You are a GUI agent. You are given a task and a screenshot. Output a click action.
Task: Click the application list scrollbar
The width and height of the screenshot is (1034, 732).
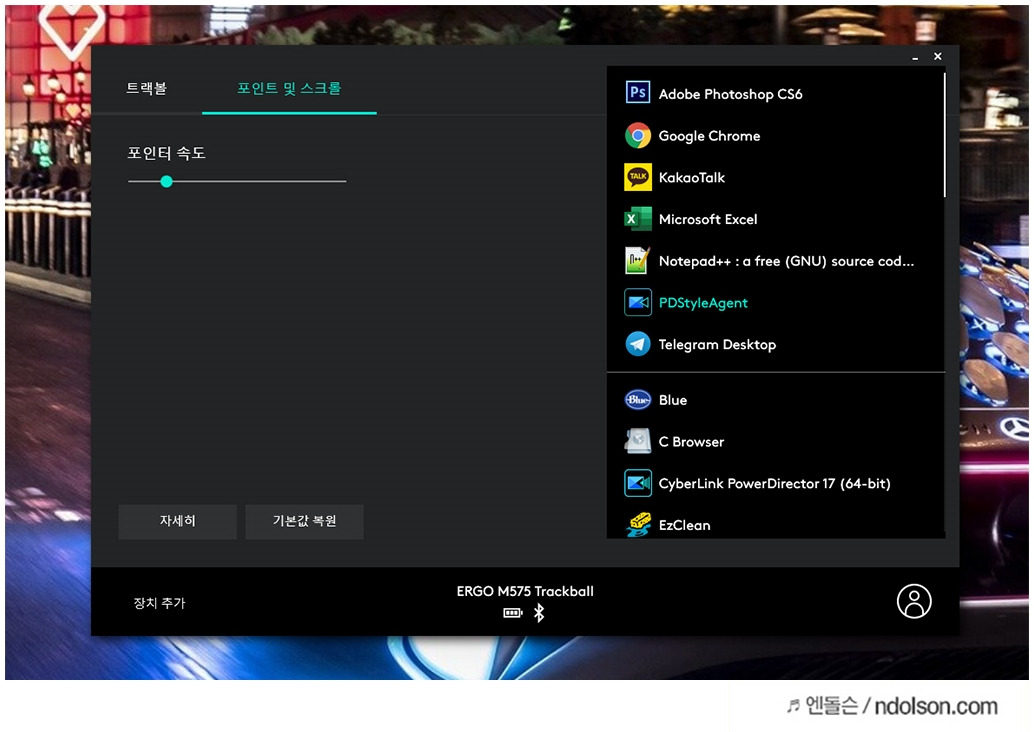(944, 135)
